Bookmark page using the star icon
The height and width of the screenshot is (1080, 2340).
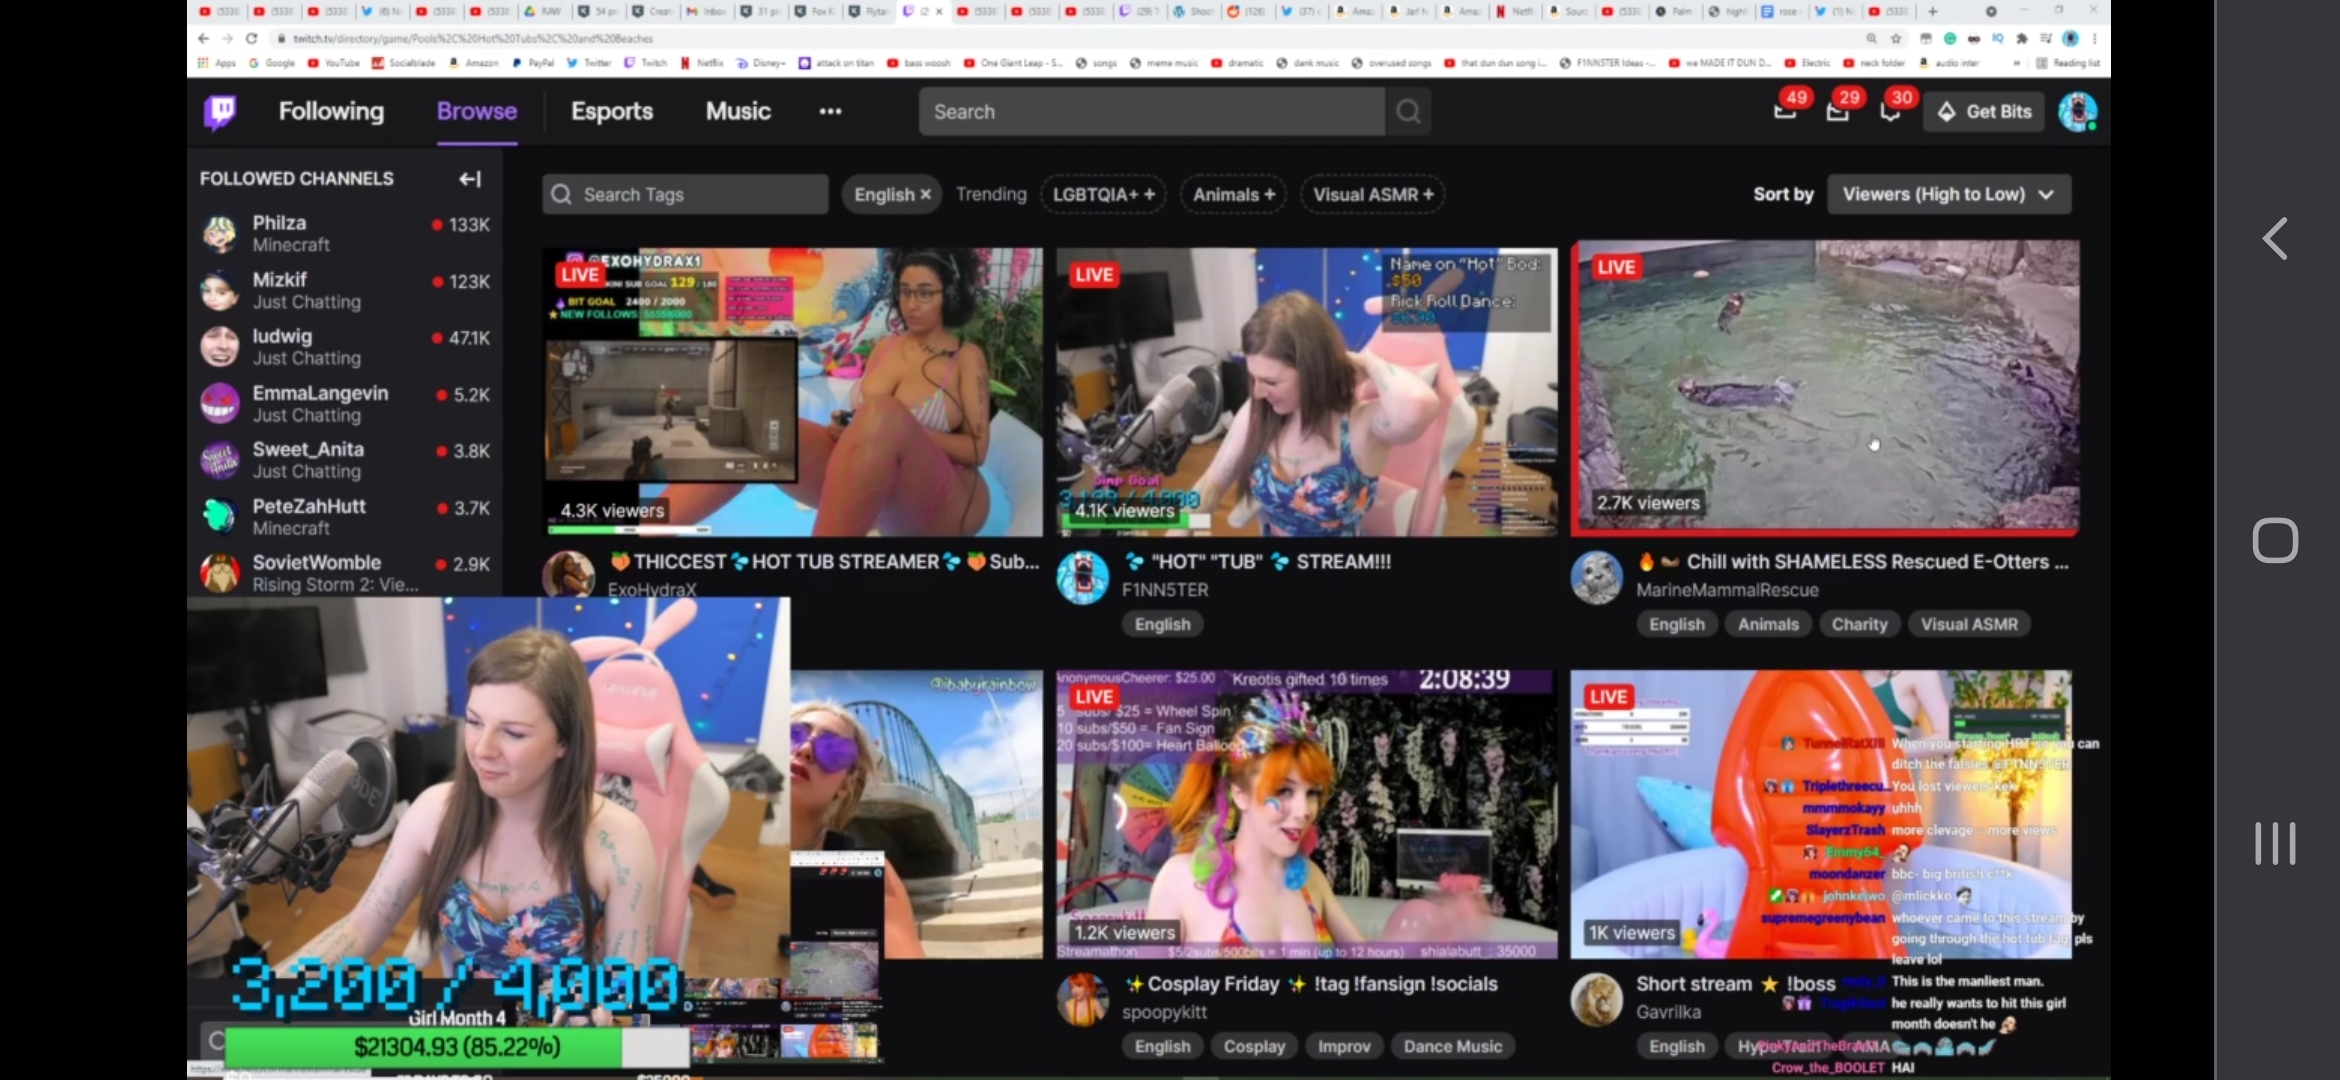[x=1896, y=38]
